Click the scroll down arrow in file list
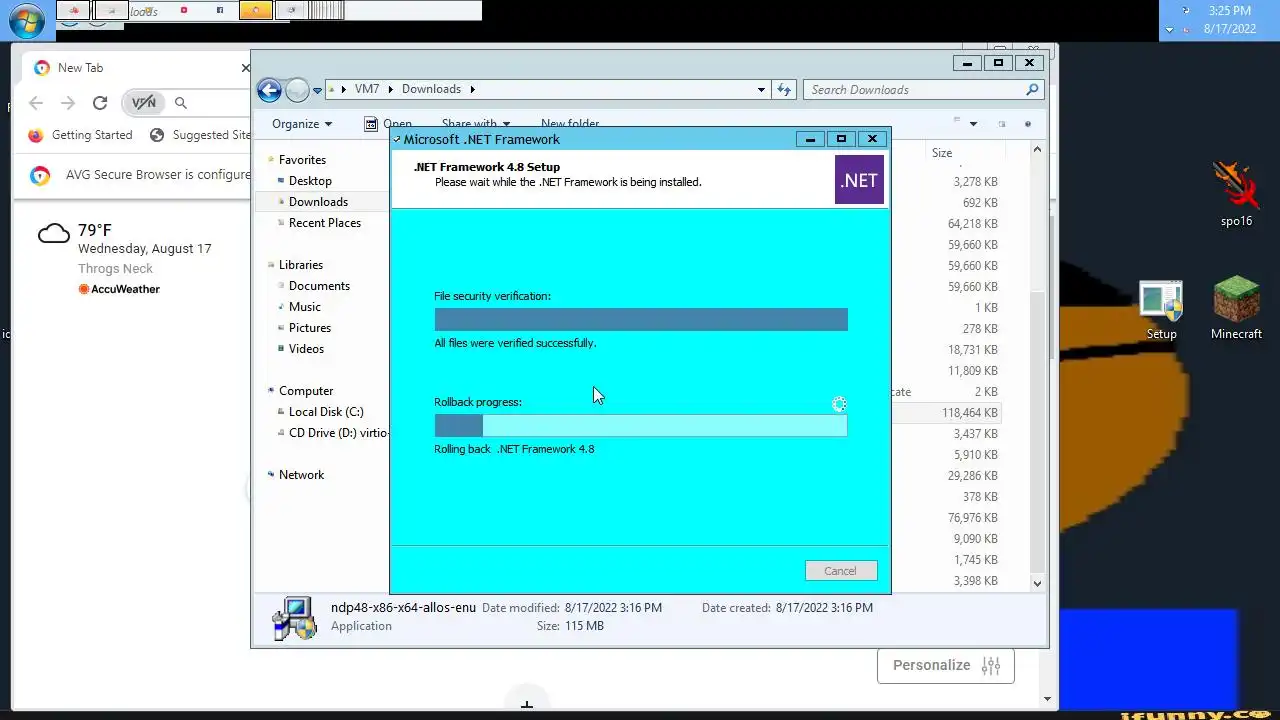The height and width of the screenshot is (720, 1280). [x=1037, y=583]
